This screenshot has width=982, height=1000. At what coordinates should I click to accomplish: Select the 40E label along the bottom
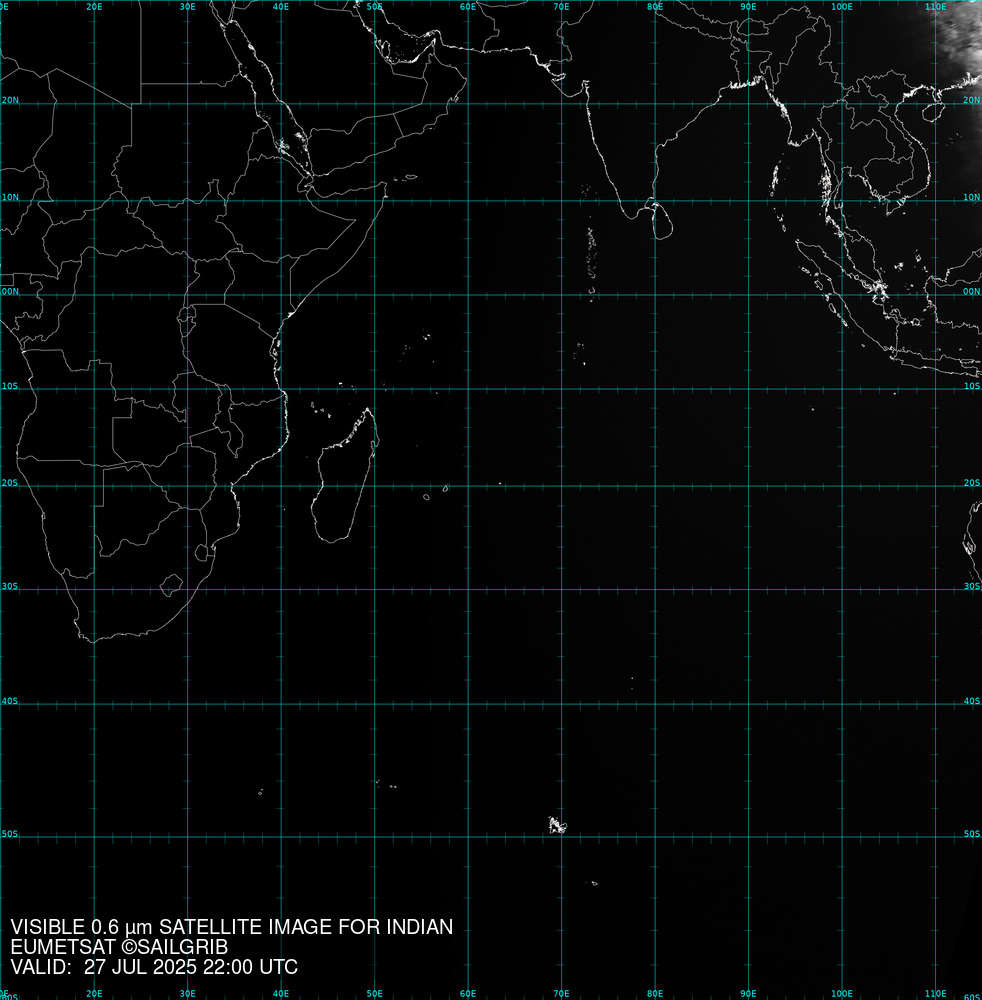click(281, 994)
